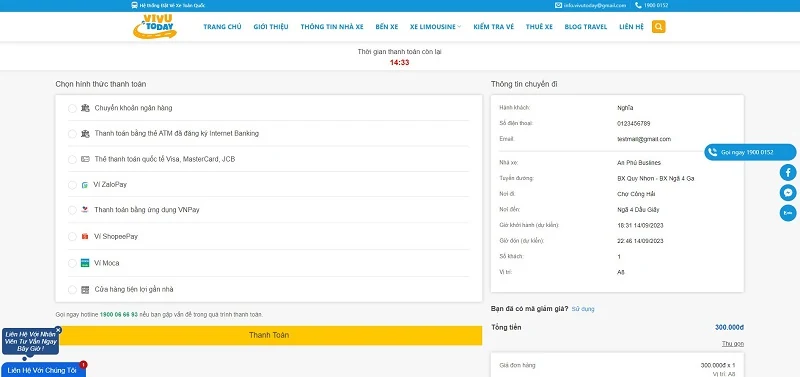
Task: Click passenger name Nghĩa
Action: point(625,108)
